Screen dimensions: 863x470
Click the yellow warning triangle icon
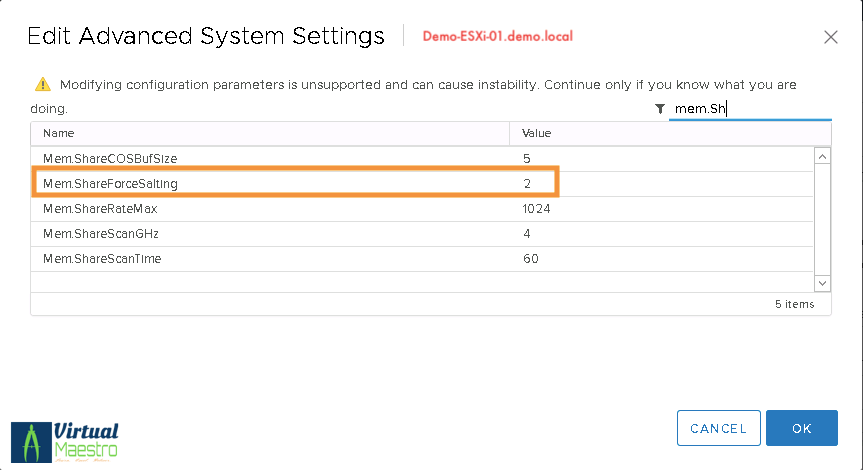(42, 85)
